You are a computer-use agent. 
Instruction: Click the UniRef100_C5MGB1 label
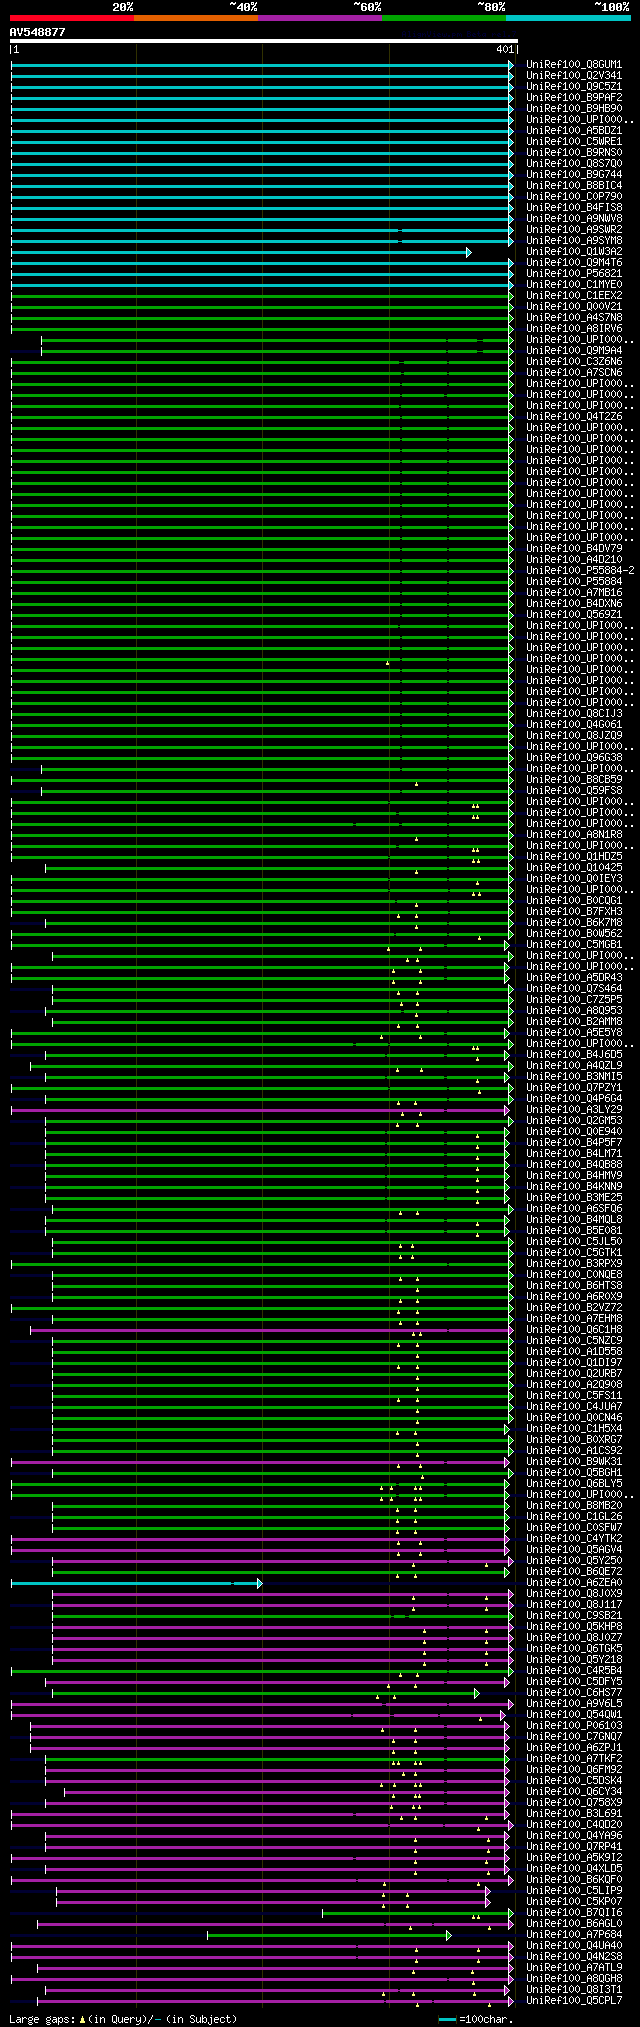[x=574, y=945]
